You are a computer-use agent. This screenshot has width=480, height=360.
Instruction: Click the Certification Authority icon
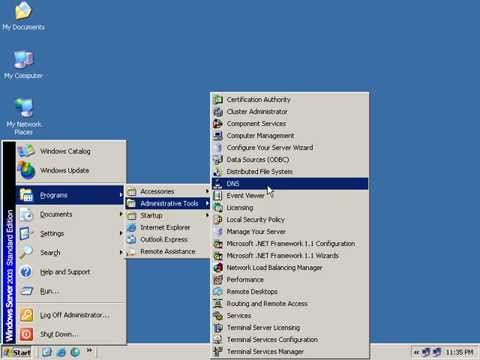218,99
